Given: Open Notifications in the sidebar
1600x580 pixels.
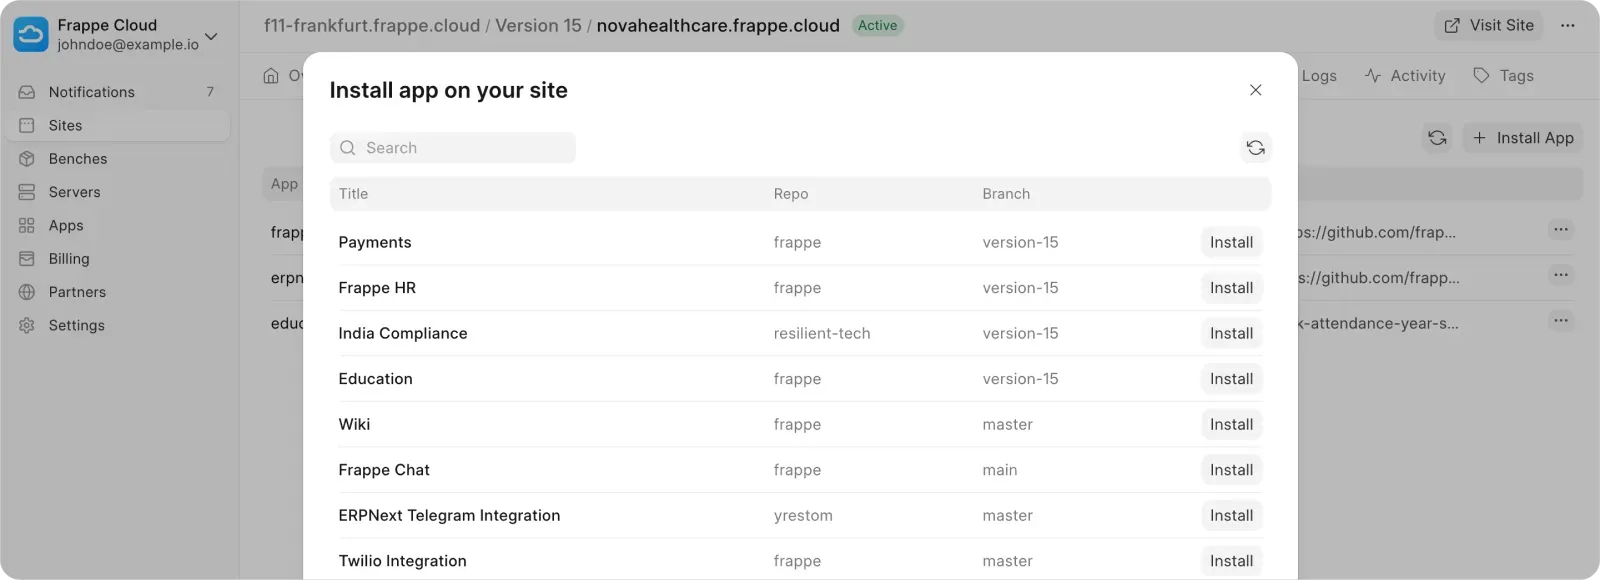Looking at the screenshot, I should pos(116,92).
